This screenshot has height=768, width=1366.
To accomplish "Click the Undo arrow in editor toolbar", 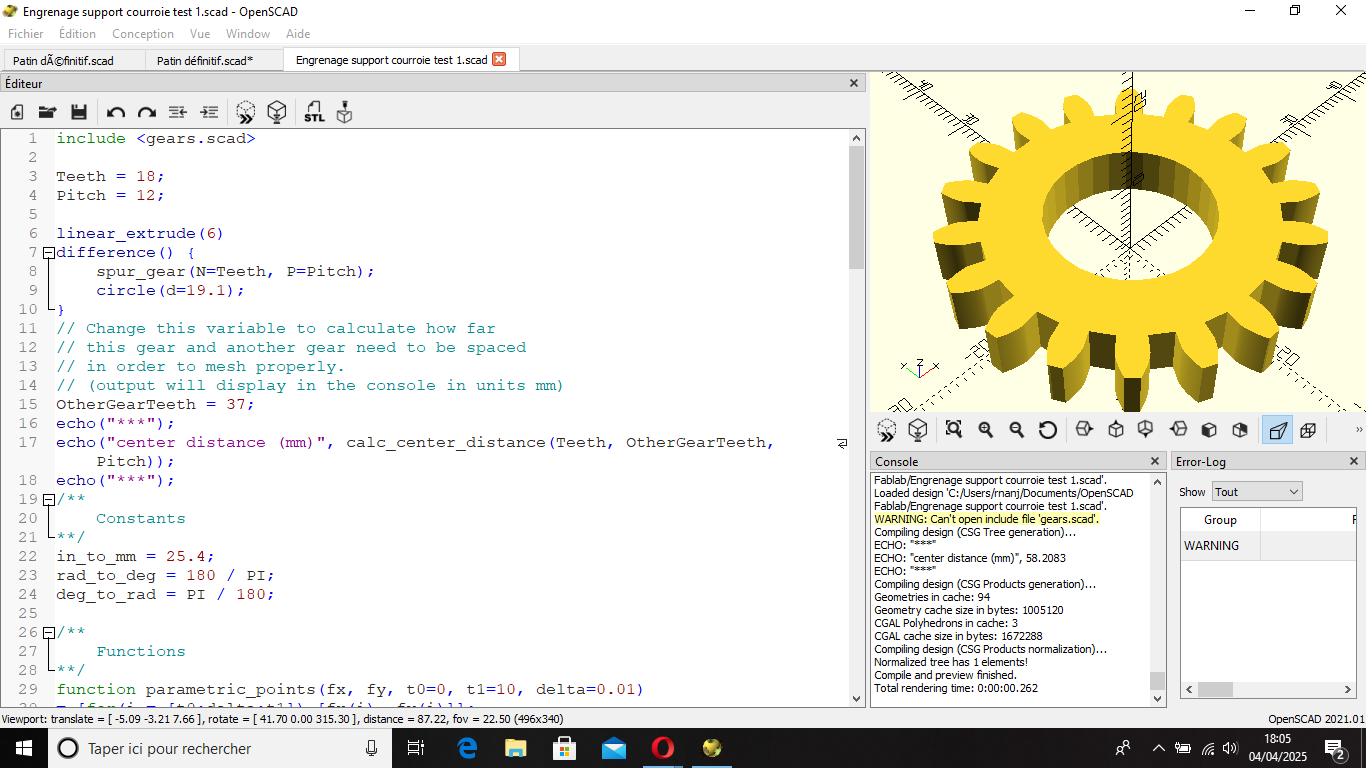I will click(116, 113).
